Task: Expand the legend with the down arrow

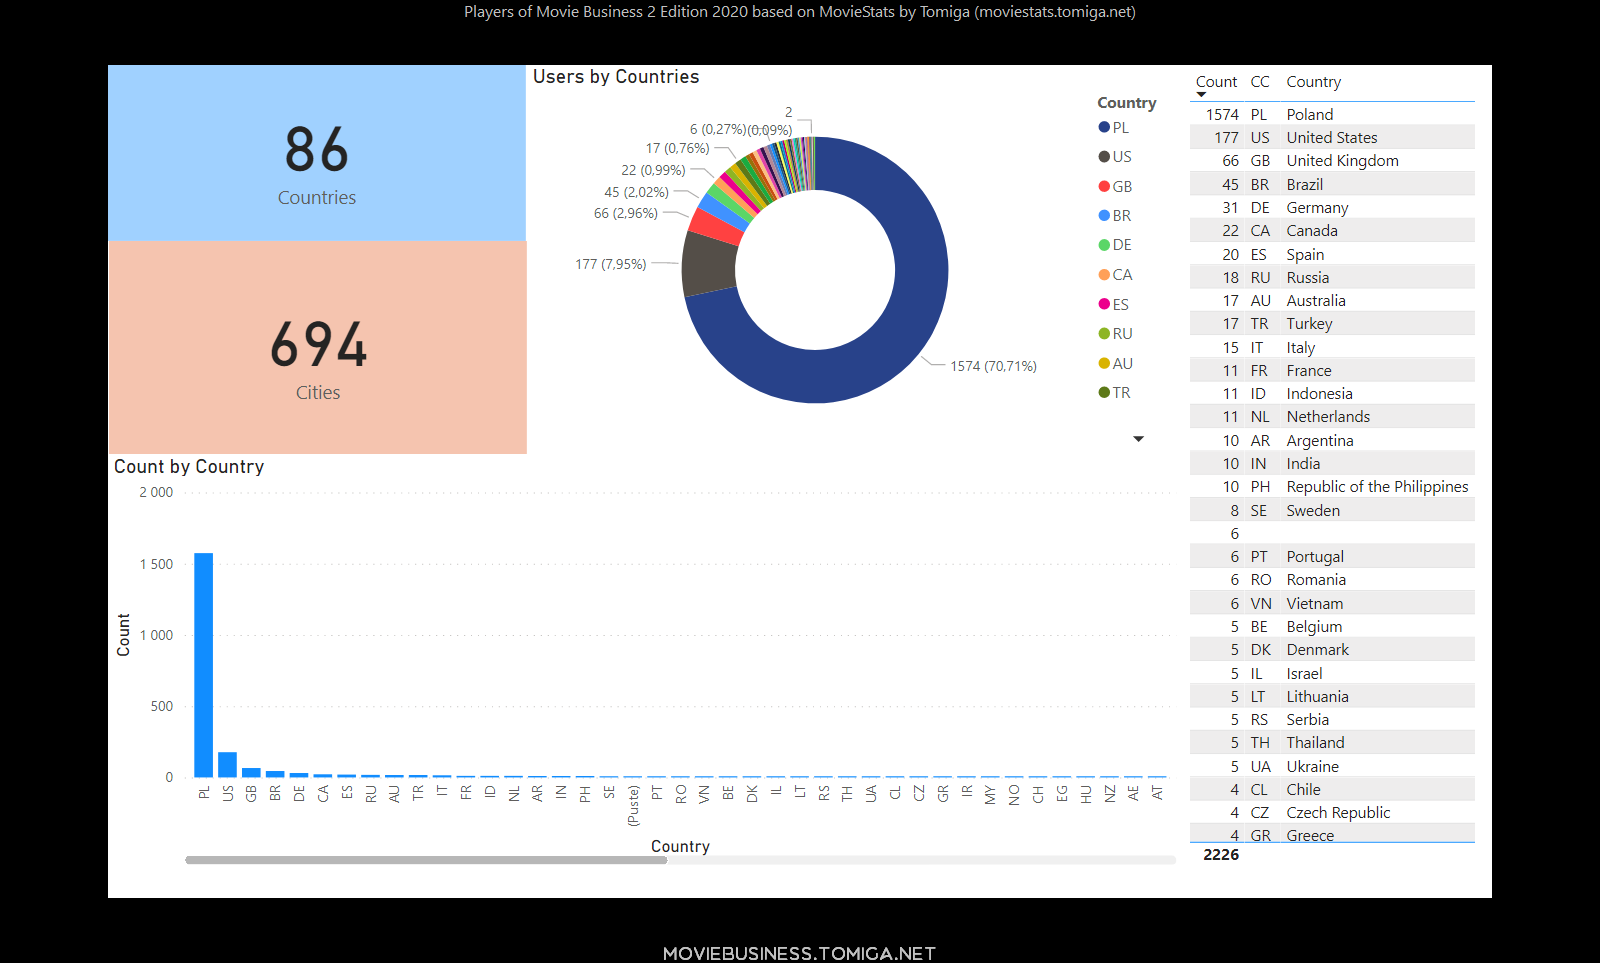Action: coord(1138,439)
